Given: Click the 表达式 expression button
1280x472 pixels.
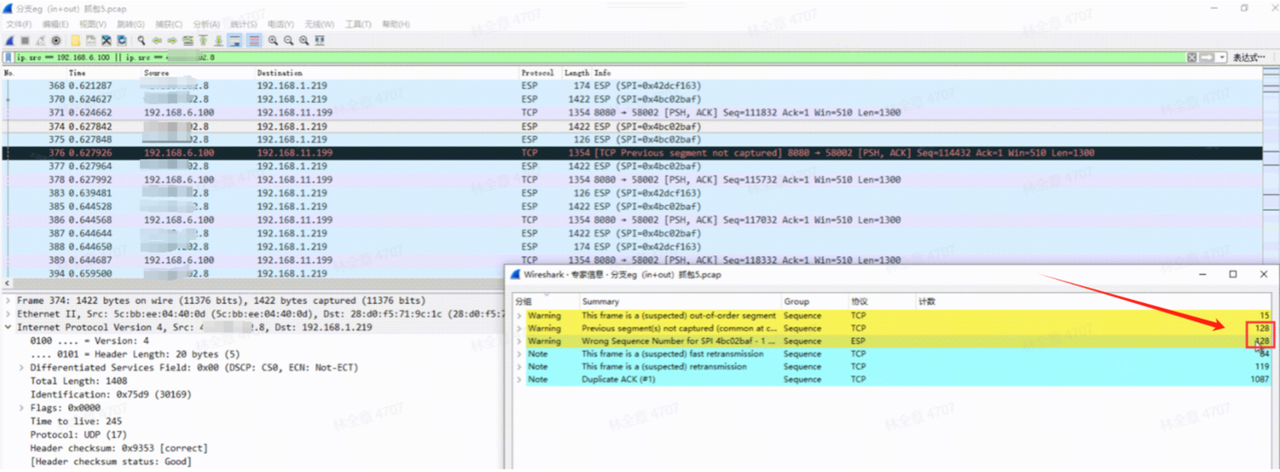Looking at the screenshot, I should (1250, 57).
